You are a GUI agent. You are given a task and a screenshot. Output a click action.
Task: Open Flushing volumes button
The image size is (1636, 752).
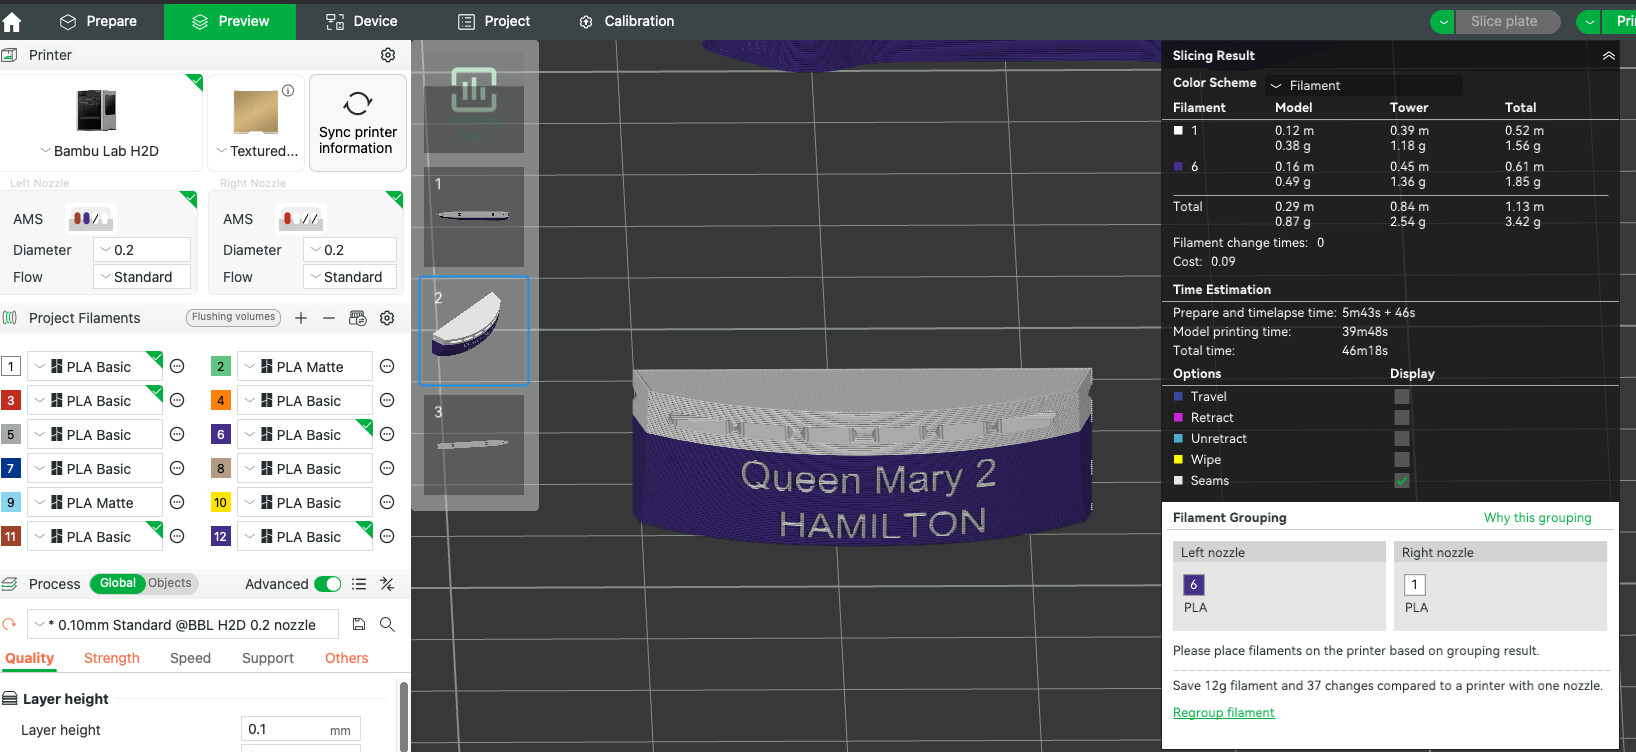coord(233,317)
